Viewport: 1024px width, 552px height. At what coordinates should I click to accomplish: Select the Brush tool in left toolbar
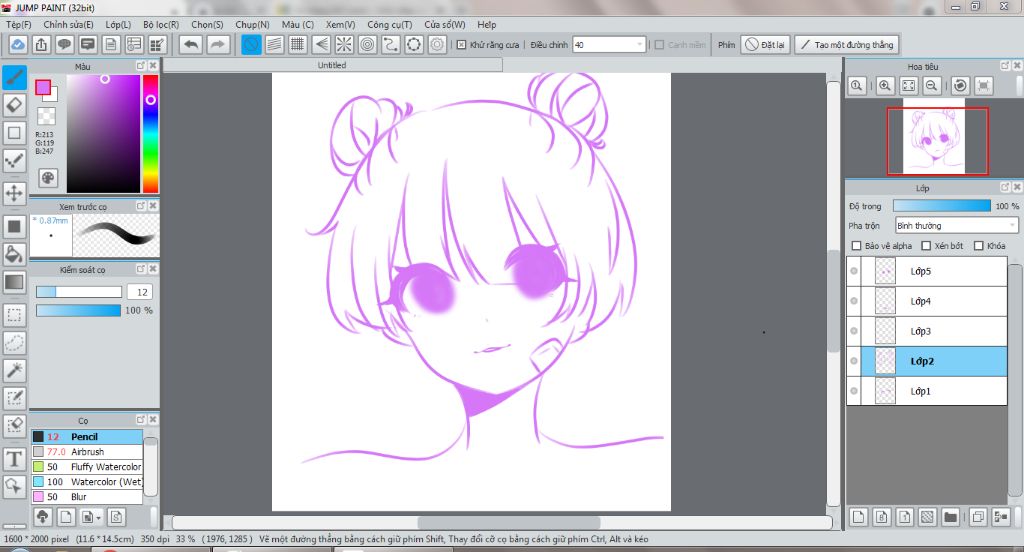point(14,77)
